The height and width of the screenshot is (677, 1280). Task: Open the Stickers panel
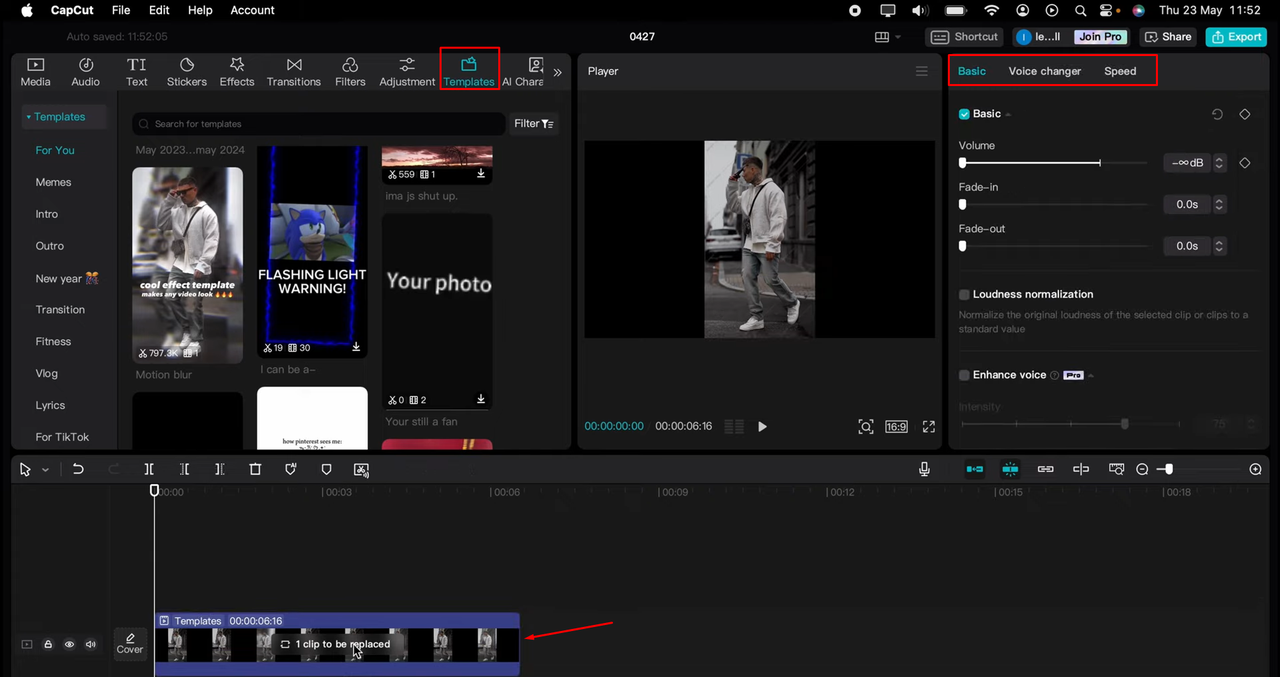point(187,72)
